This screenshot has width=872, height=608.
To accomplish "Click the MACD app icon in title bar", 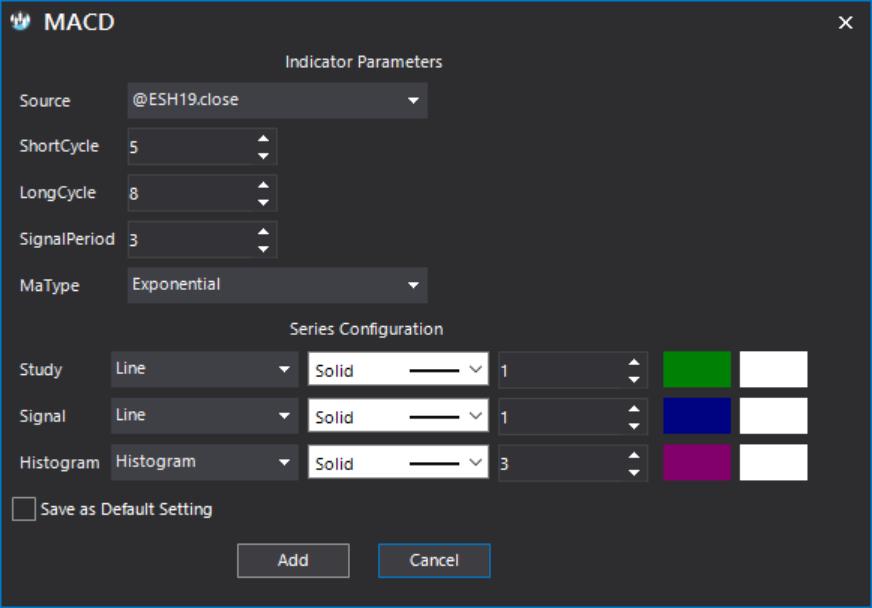I will point(21,22).
